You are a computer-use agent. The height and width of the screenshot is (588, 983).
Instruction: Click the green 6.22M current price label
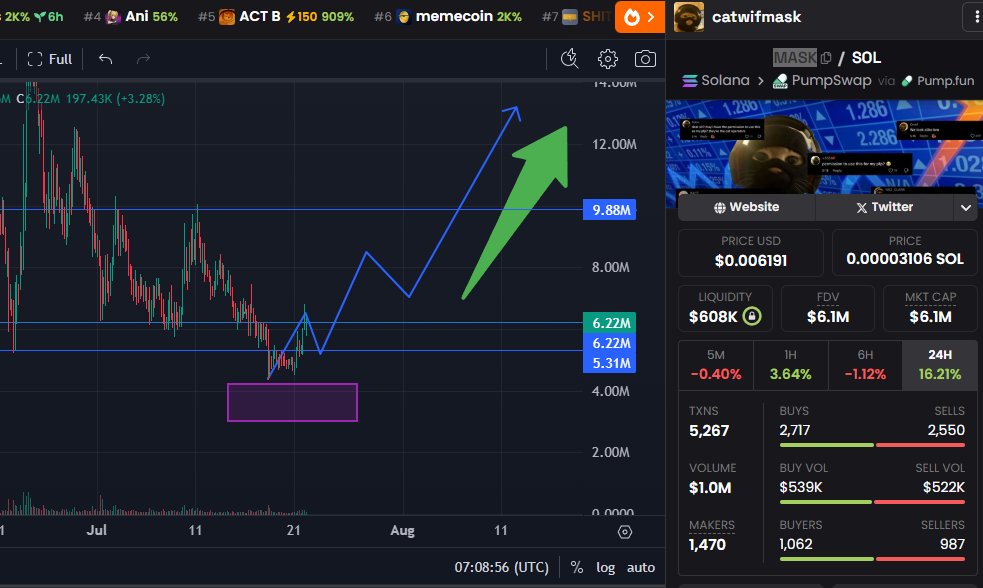click(610, 322)
